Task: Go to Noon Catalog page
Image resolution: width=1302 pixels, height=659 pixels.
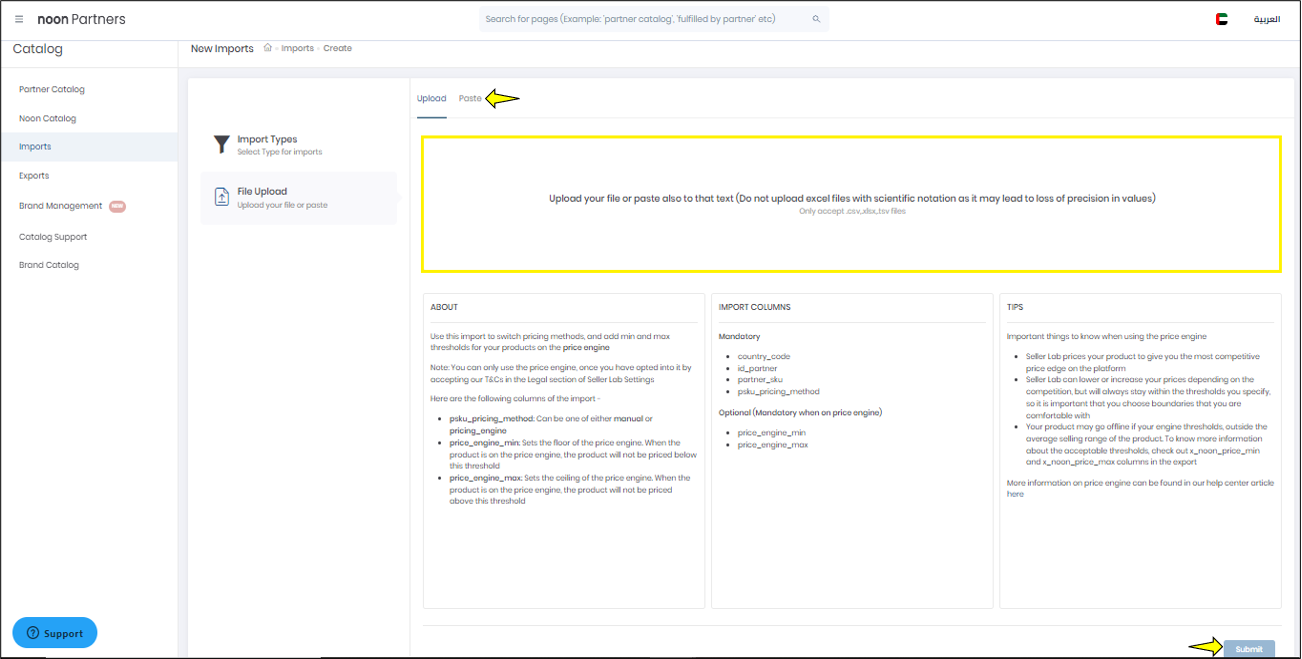Action: [47, 118]
